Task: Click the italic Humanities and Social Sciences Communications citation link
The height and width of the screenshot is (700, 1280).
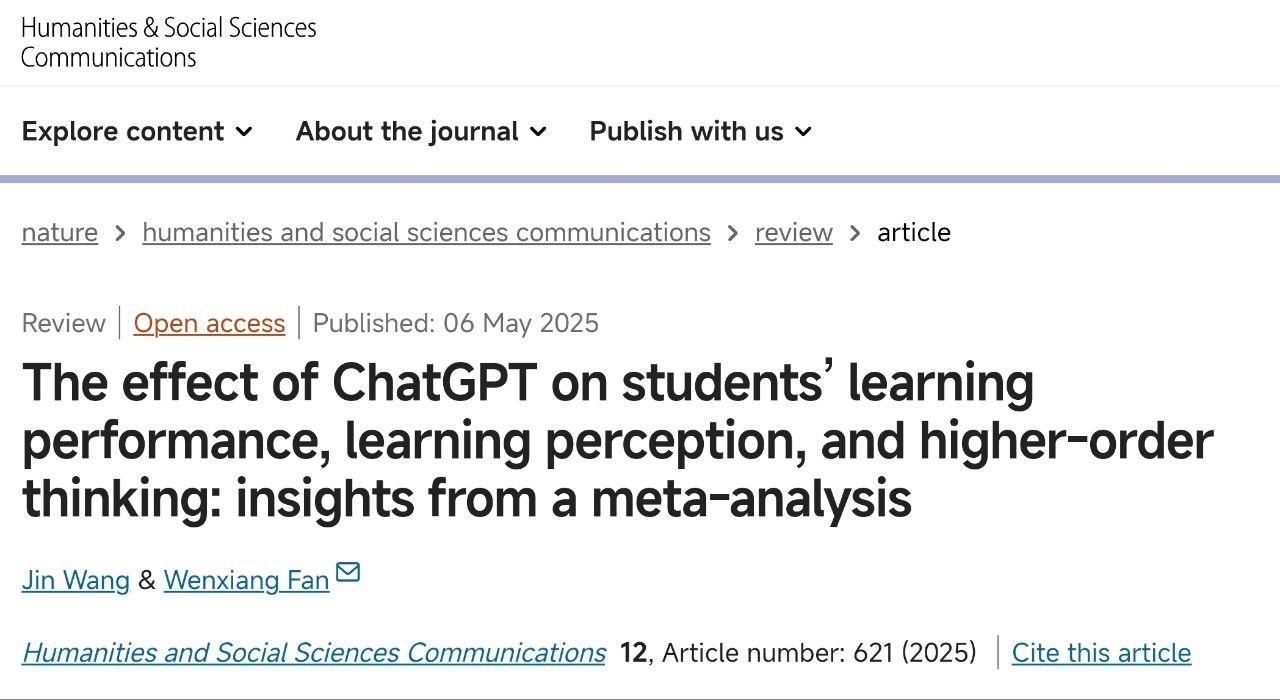Action: [314, 653]
